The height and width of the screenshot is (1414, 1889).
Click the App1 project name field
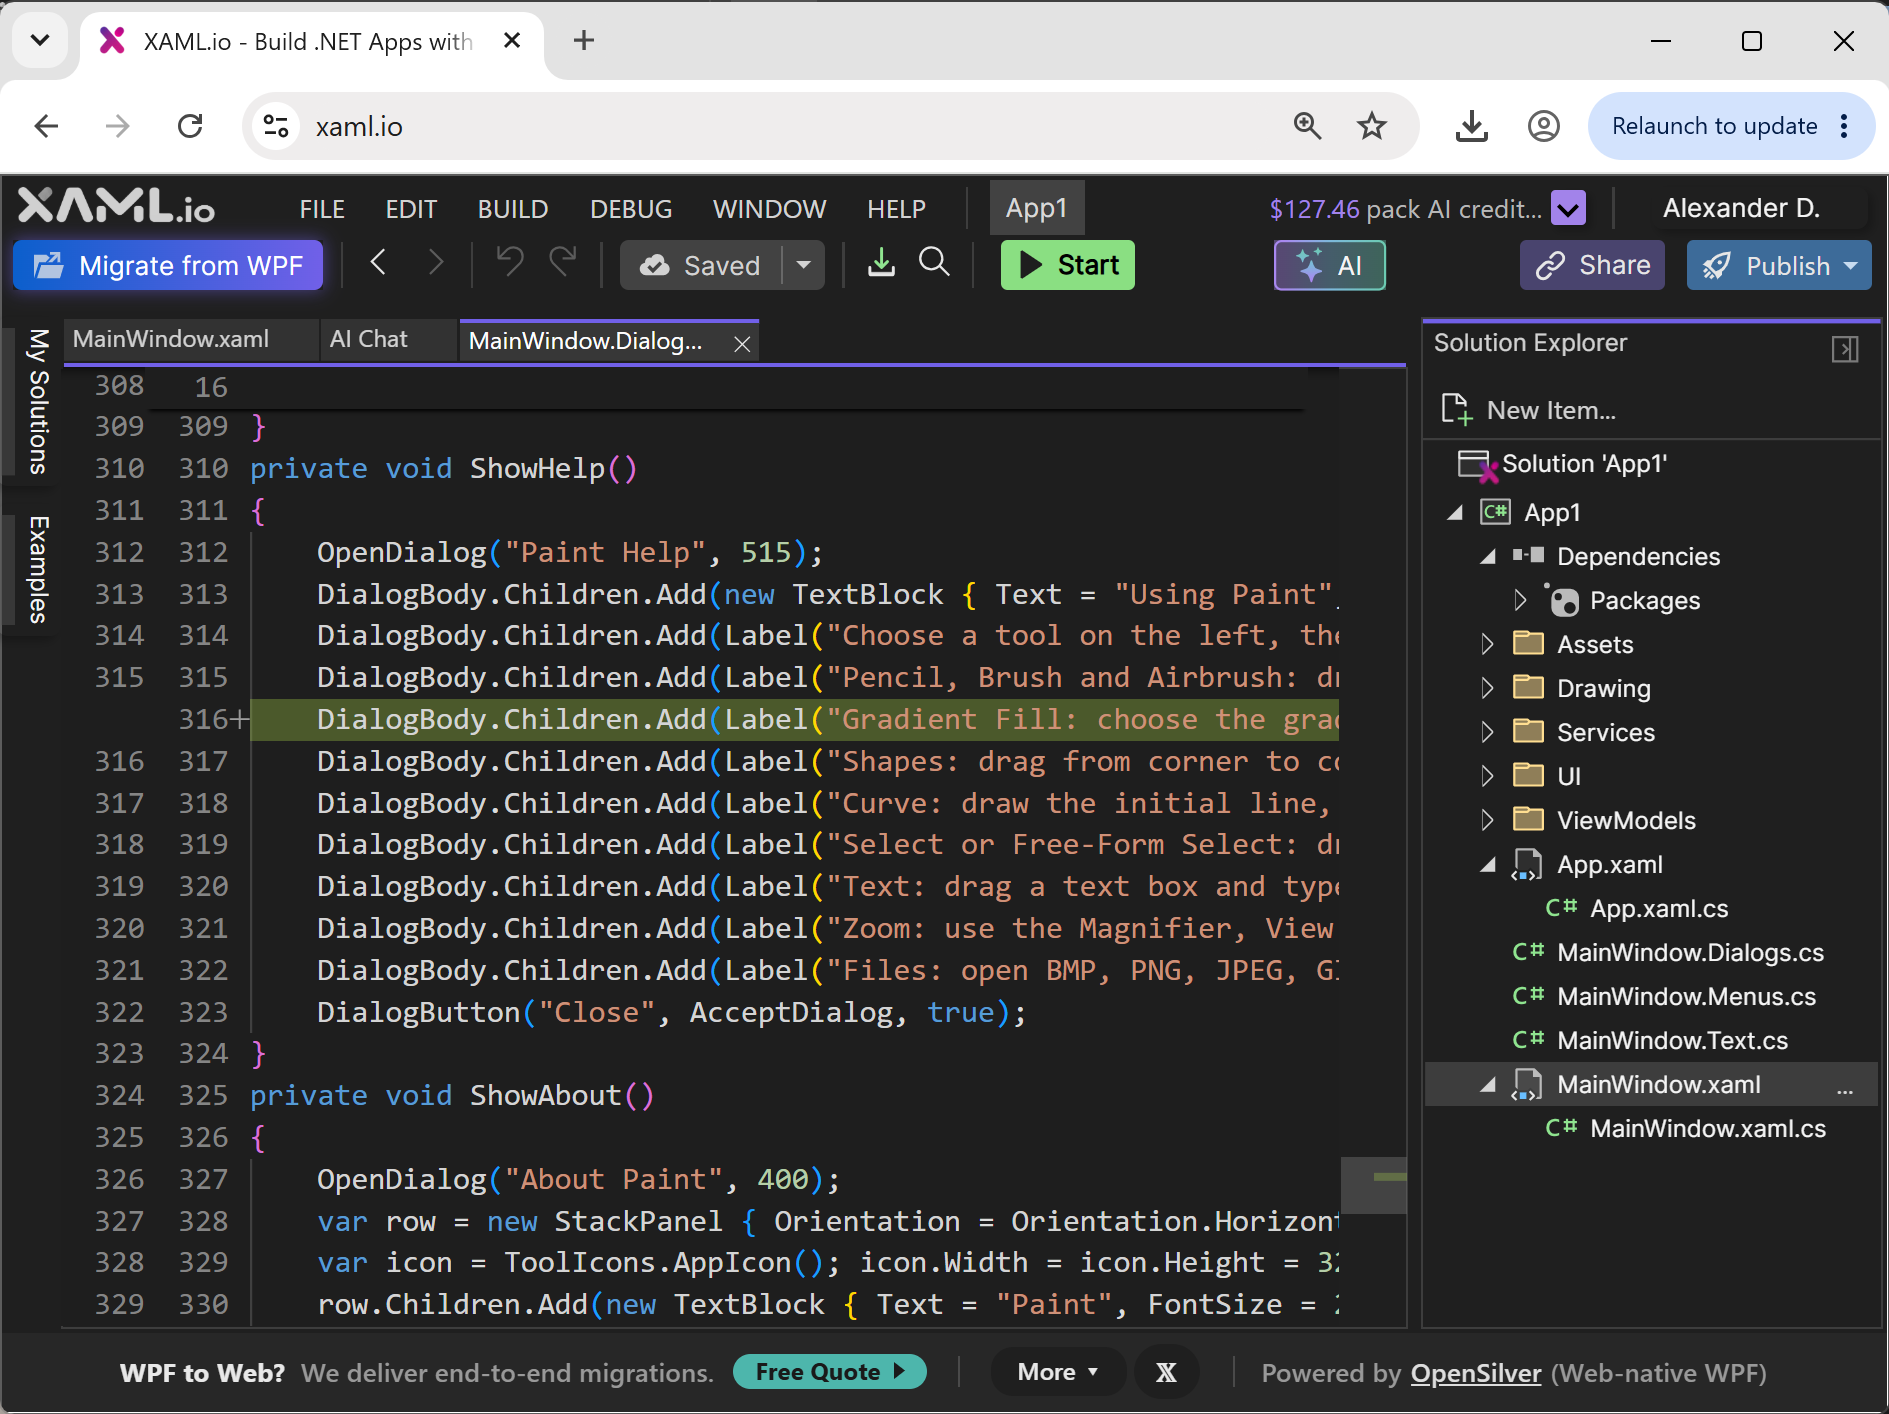coord(1037,208)
